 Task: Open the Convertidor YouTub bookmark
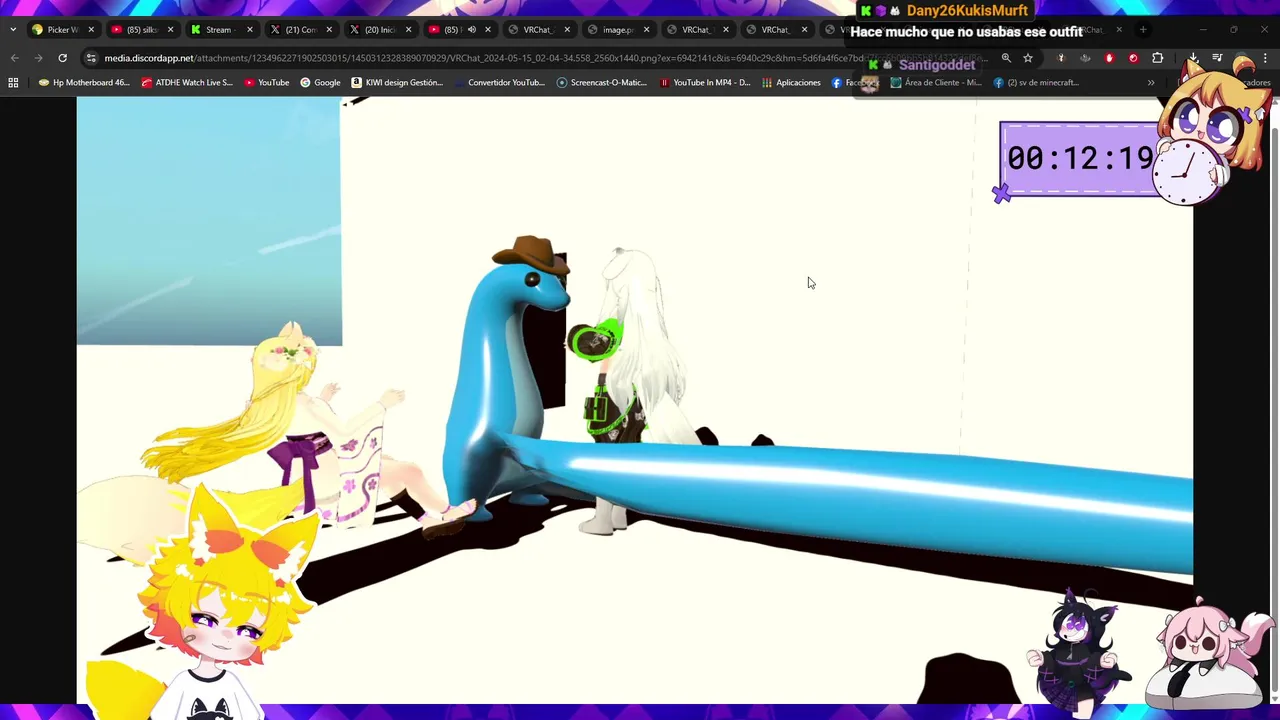[x=499, y=83]
